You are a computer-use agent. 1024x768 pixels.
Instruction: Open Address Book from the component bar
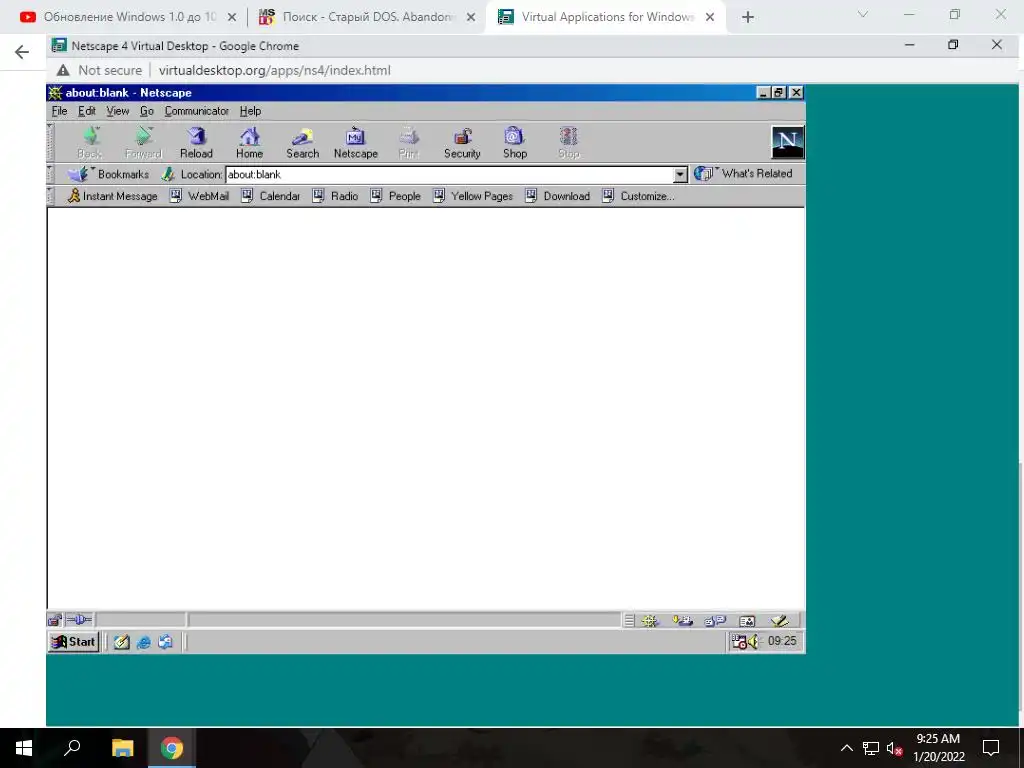coord(747,620)
